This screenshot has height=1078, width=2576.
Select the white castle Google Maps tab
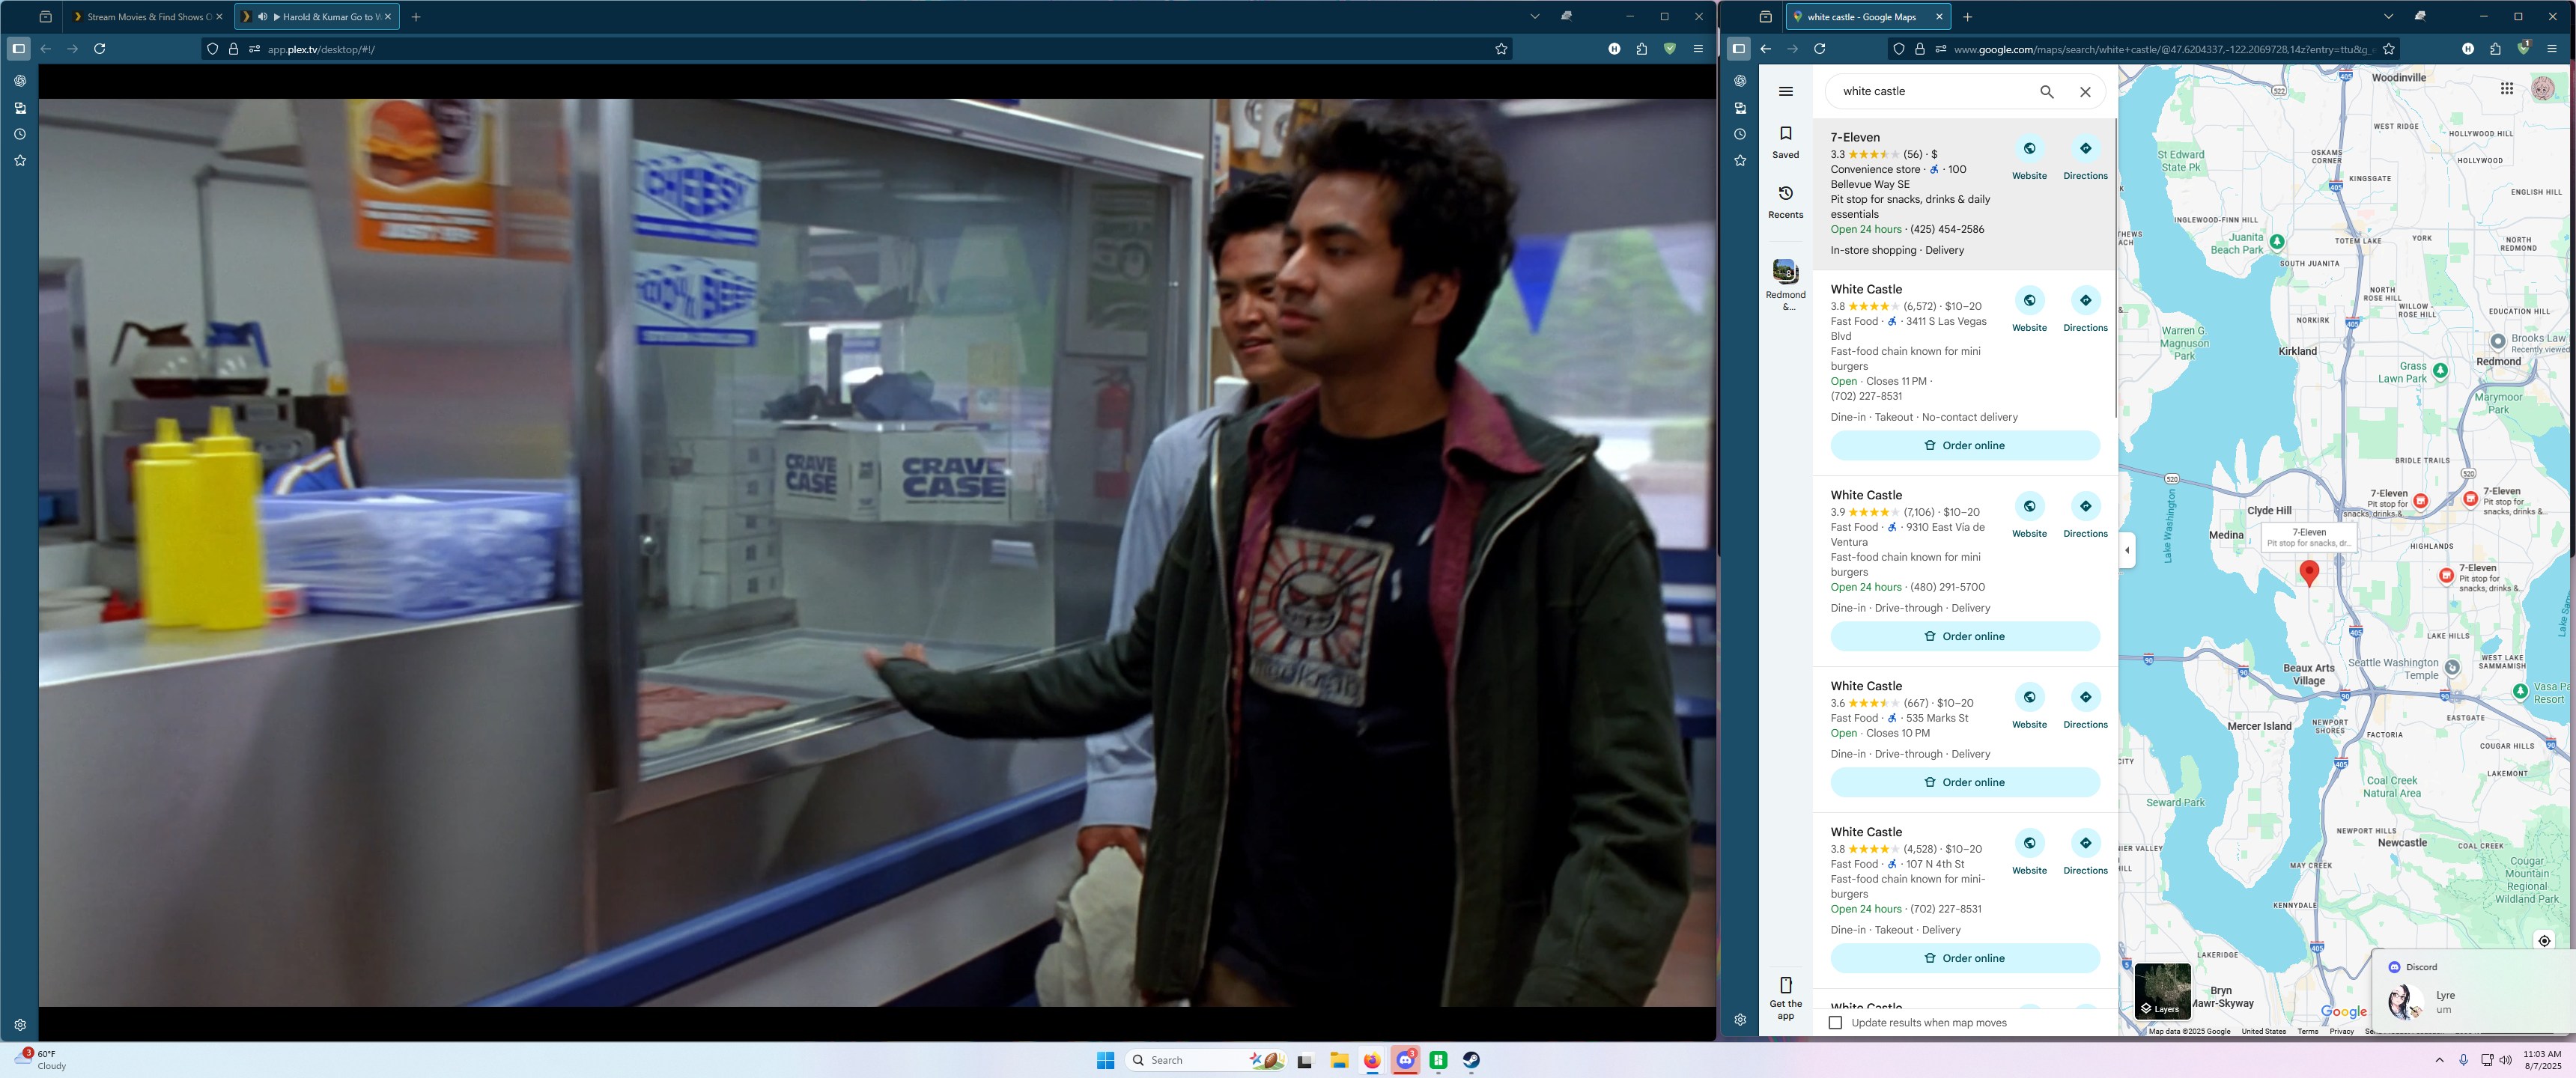1860,16
